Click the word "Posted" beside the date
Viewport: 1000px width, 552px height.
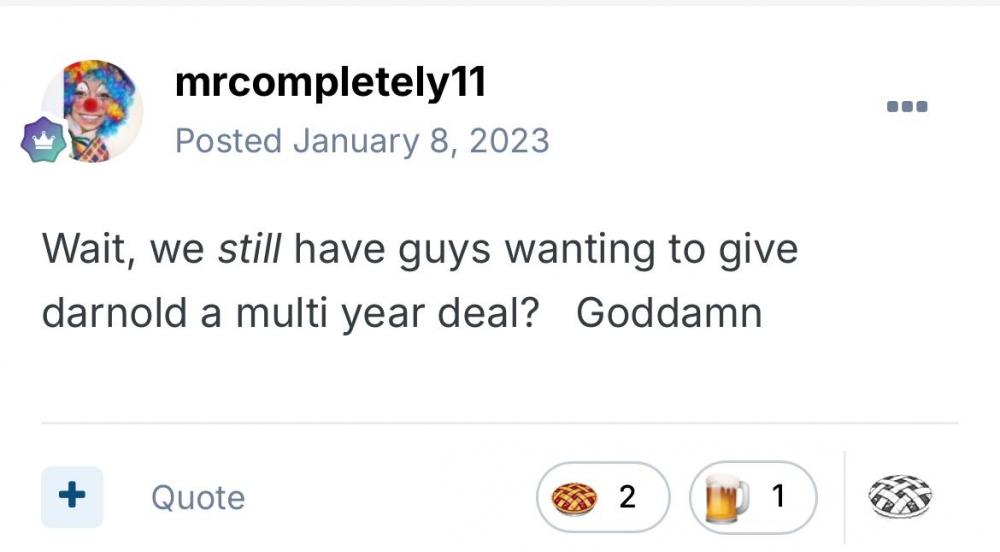coord(228,141)
